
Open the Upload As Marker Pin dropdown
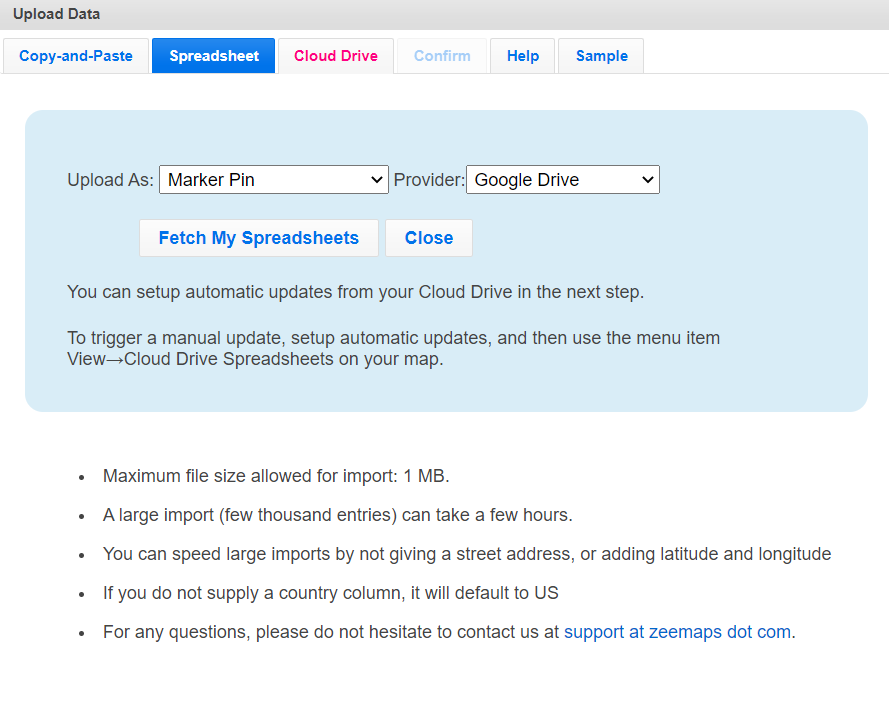pos(274,180)
